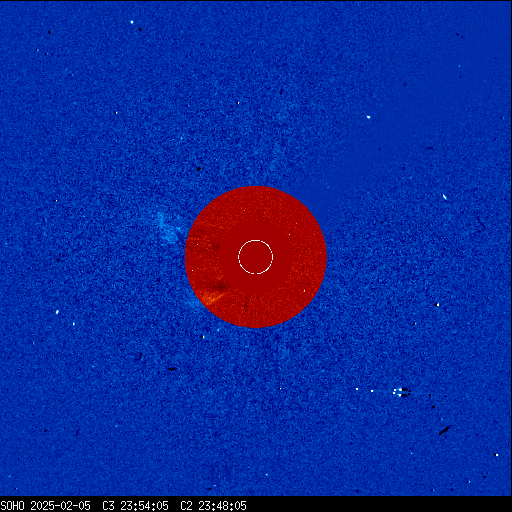Click the SOHO label in the caption bar
This screenshot has width=512, height=512.
click(13, 506)
